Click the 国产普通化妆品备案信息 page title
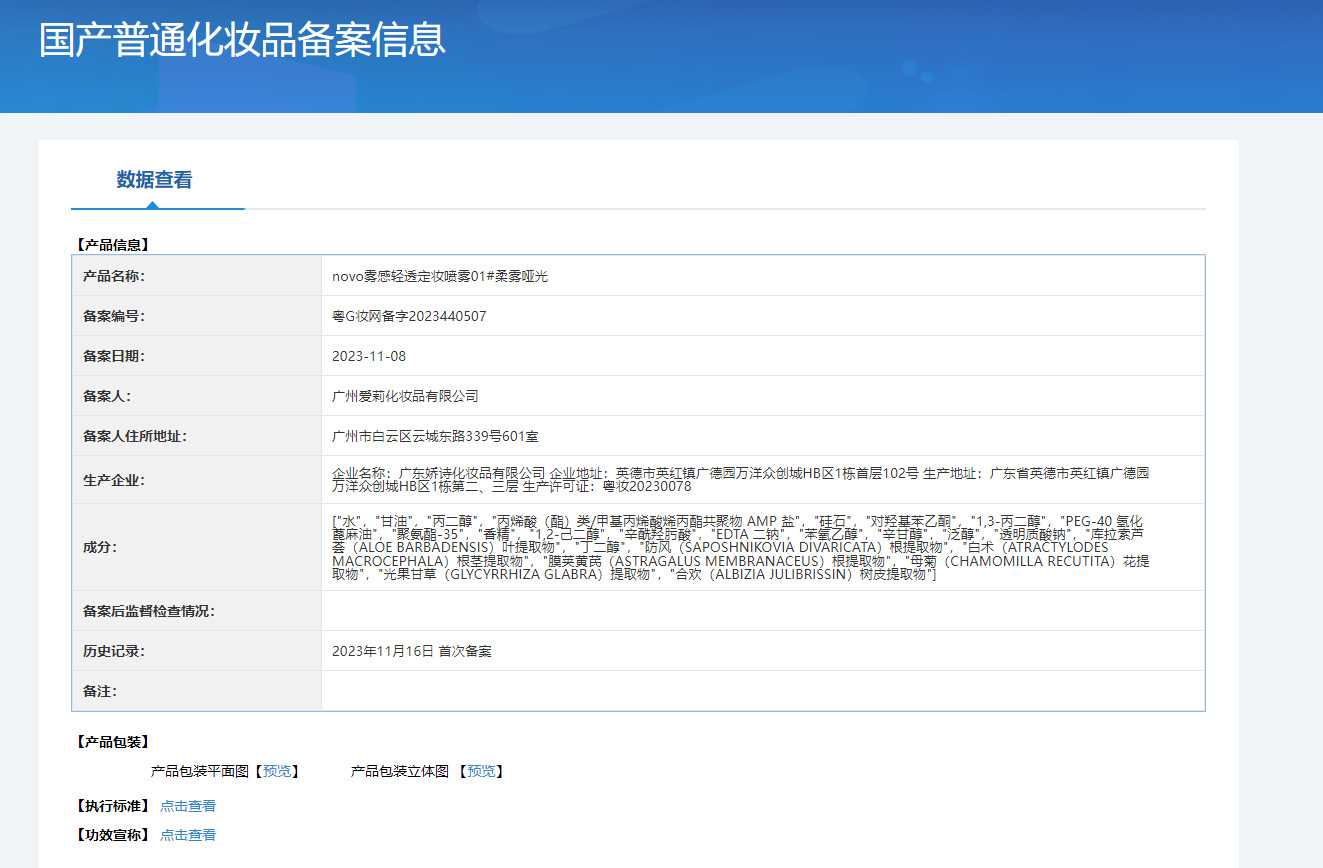 coord(242,40)
